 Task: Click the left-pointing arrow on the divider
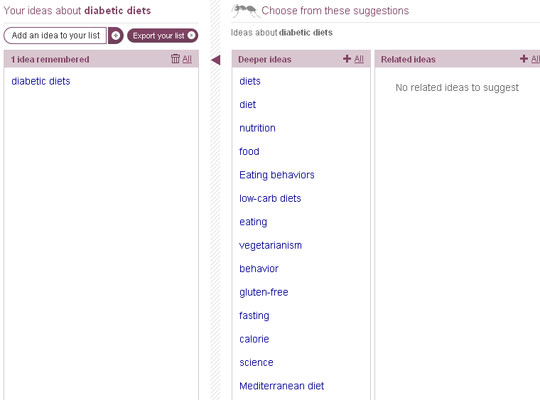(x=216, y=60)
